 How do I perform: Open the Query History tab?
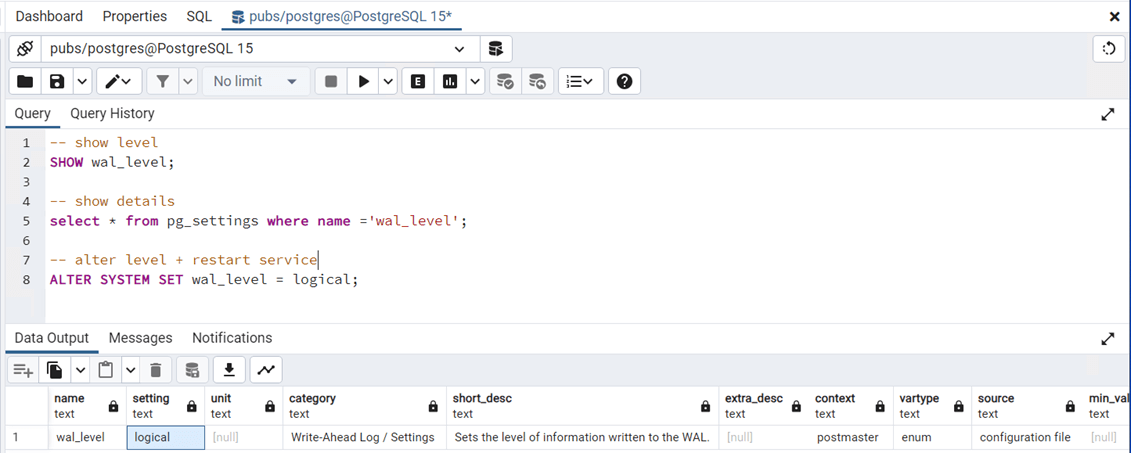tap(112, 113)
